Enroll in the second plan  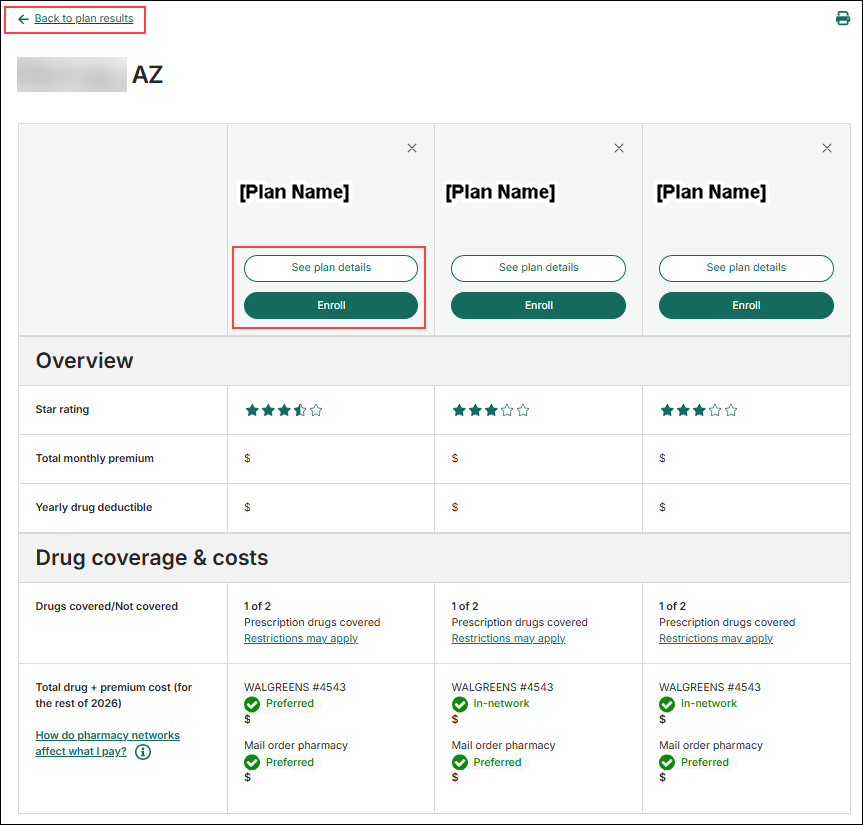coord(538,305)
